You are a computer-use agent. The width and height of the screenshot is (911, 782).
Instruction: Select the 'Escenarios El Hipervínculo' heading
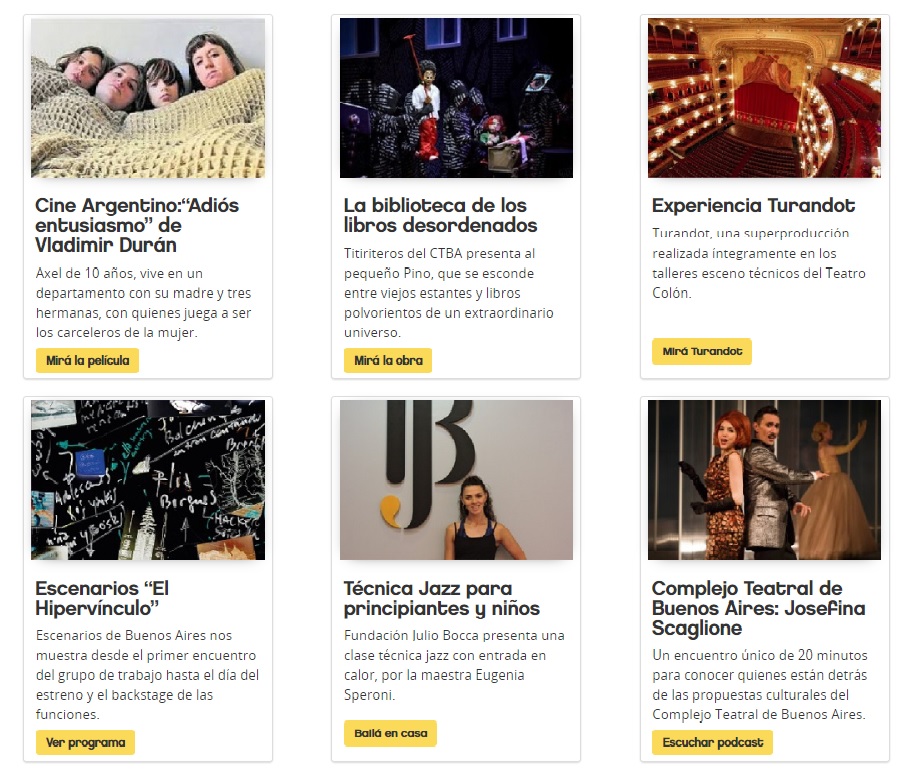pyautogui.click(x=102, y=598)
